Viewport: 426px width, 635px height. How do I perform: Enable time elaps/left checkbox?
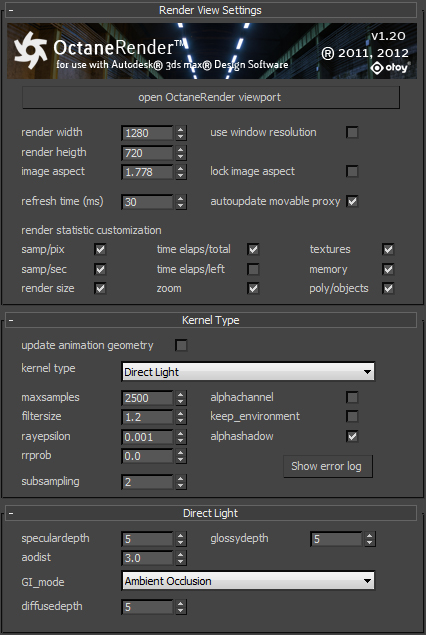[x=253, y=269]
